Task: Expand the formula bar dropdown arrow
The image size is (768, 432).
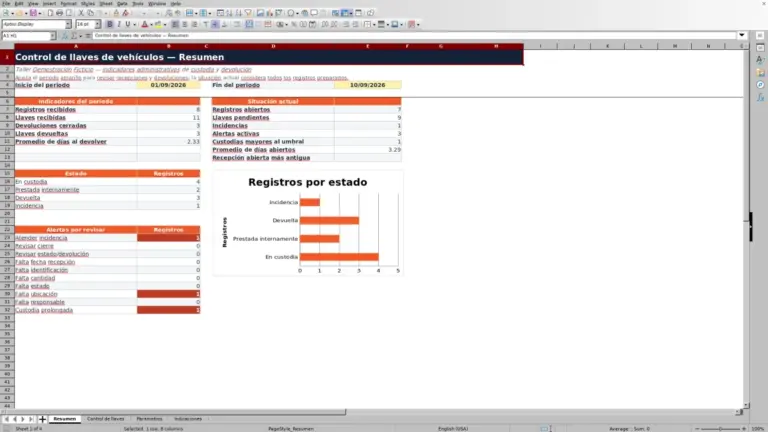Action: coord(742,35)
